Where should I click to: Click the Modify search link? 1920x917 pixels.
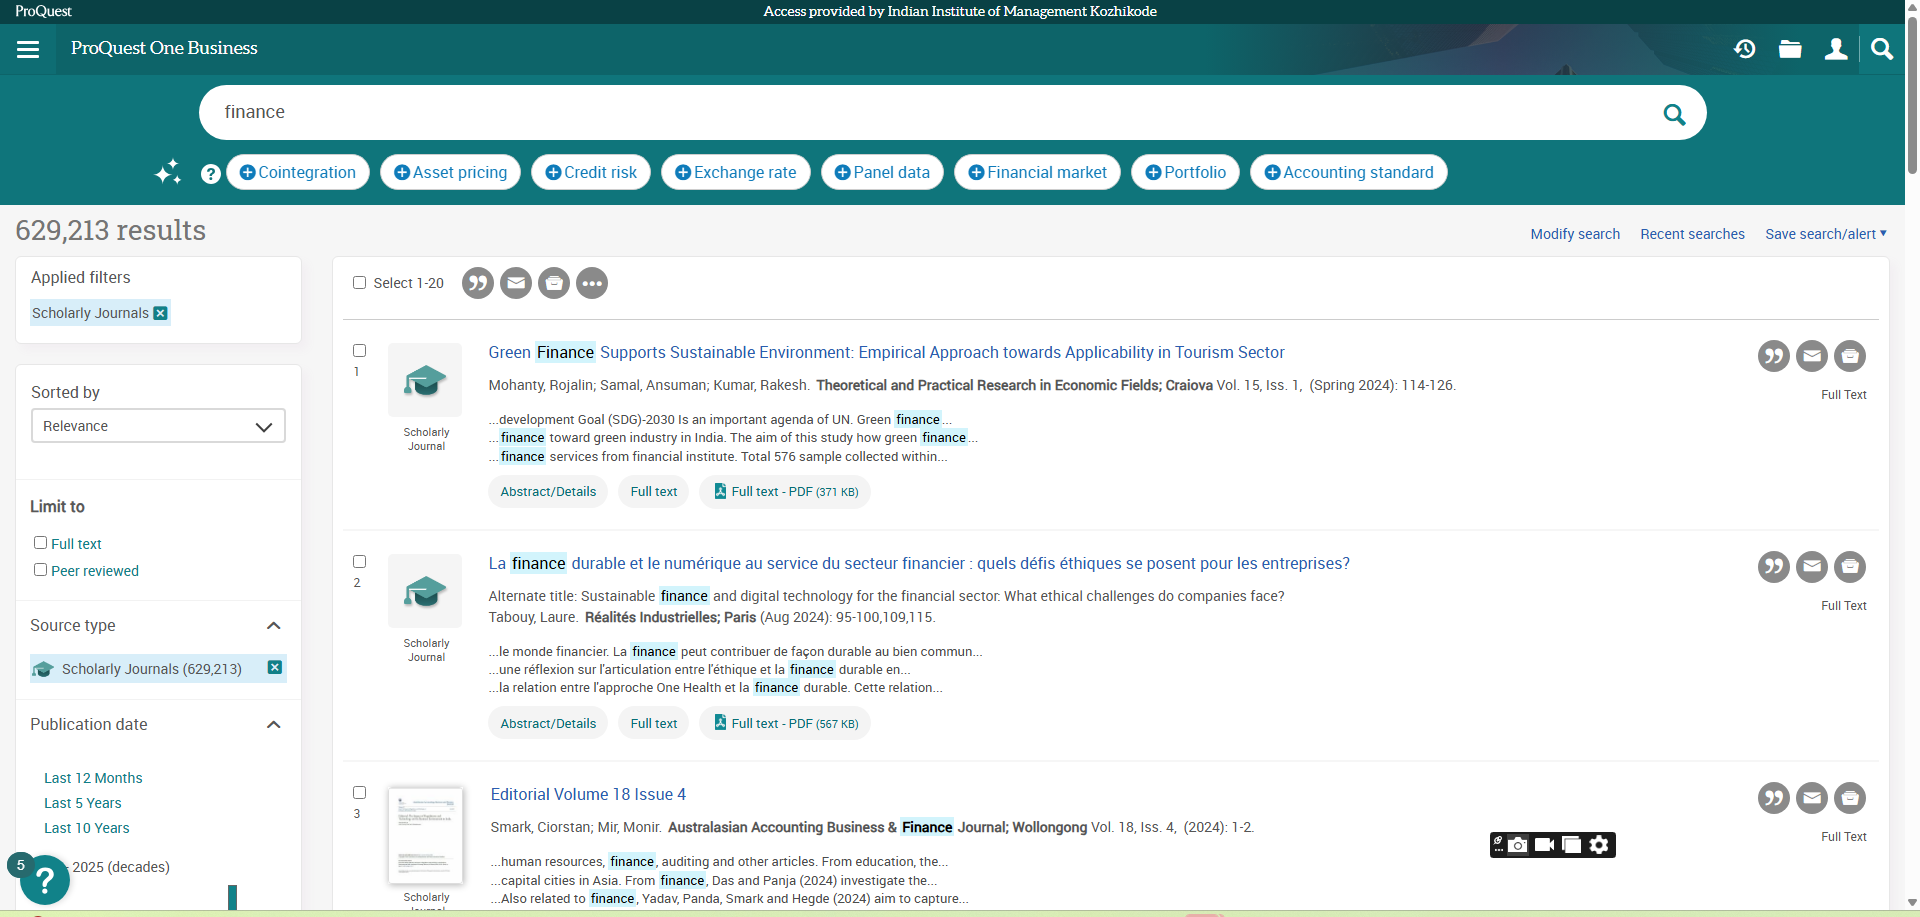pyautogui.click(x=1575, y=234)
